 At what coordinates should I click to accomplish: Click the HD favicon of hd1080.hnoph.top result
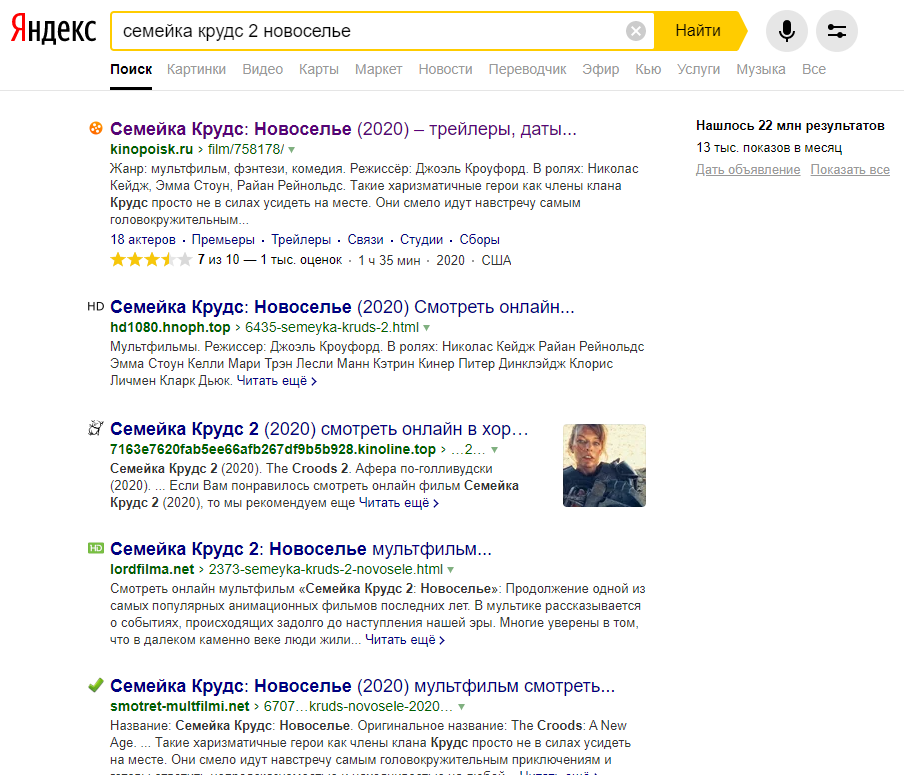[x=96, y=306]
